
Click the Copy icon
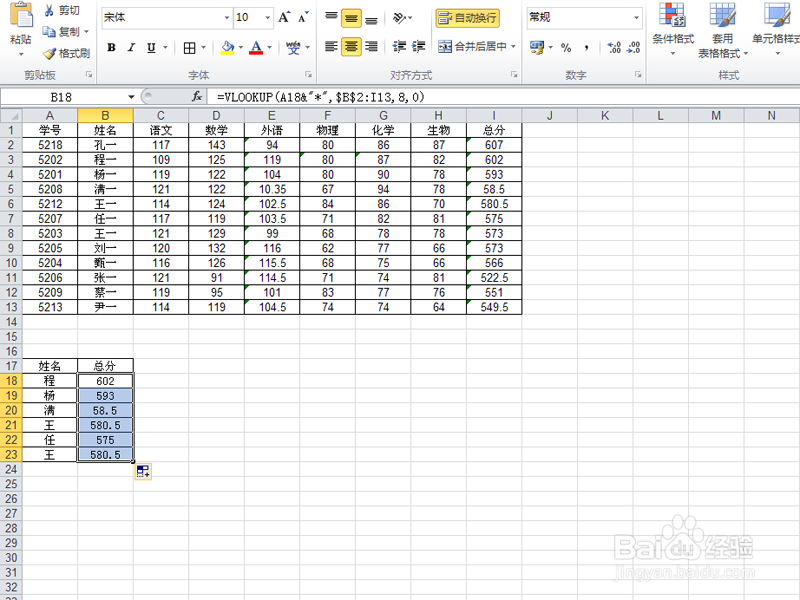[x=49, y=32]
